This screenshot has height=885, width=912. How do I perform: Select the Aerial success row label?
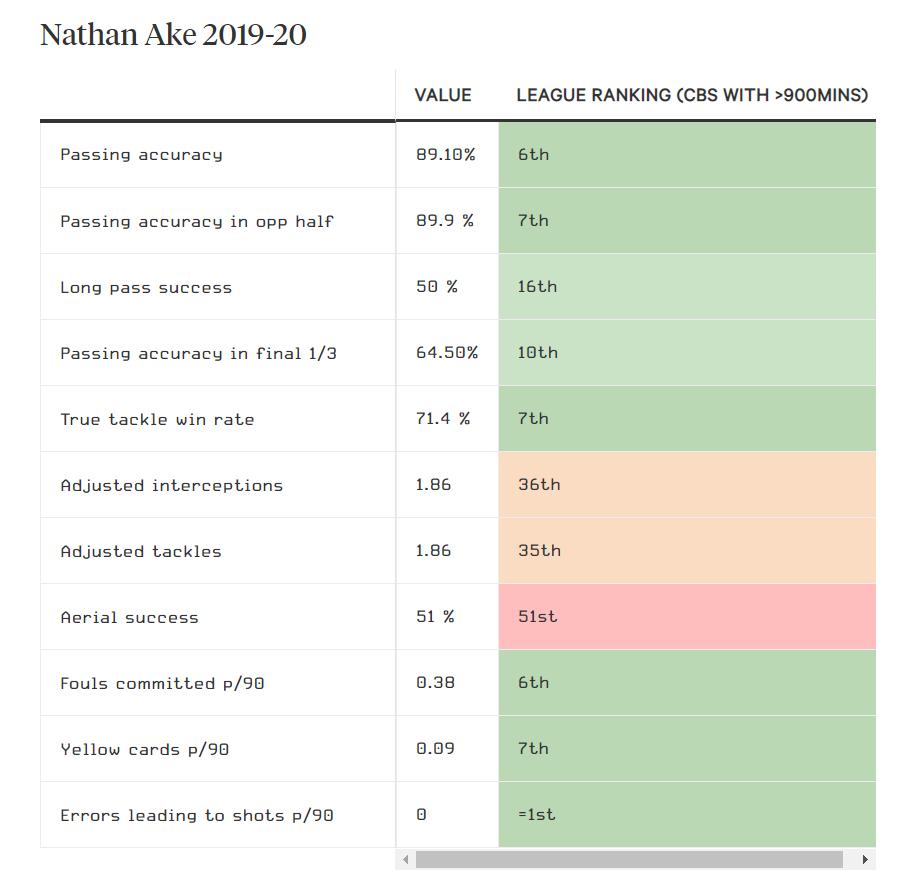coord(129,617)
